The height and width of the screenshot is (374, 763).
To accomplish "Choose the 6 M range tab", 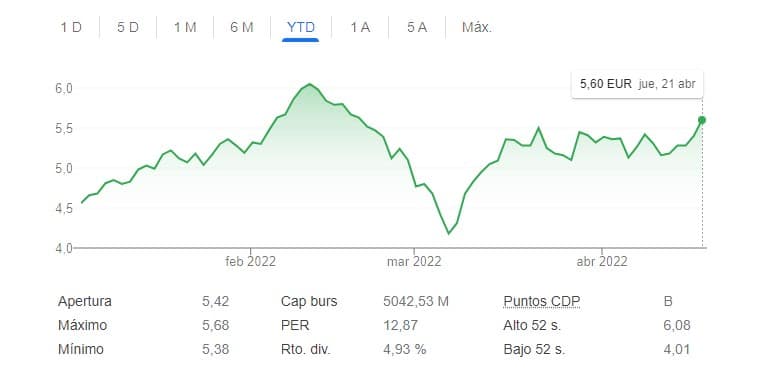I will click(x=242, y=27).
